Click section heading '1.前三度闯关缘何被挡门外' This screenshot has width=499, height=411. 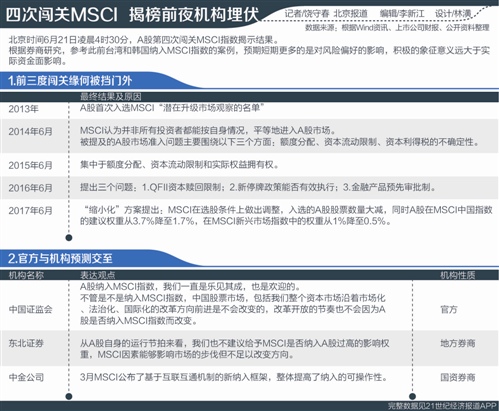coord(70,81)
